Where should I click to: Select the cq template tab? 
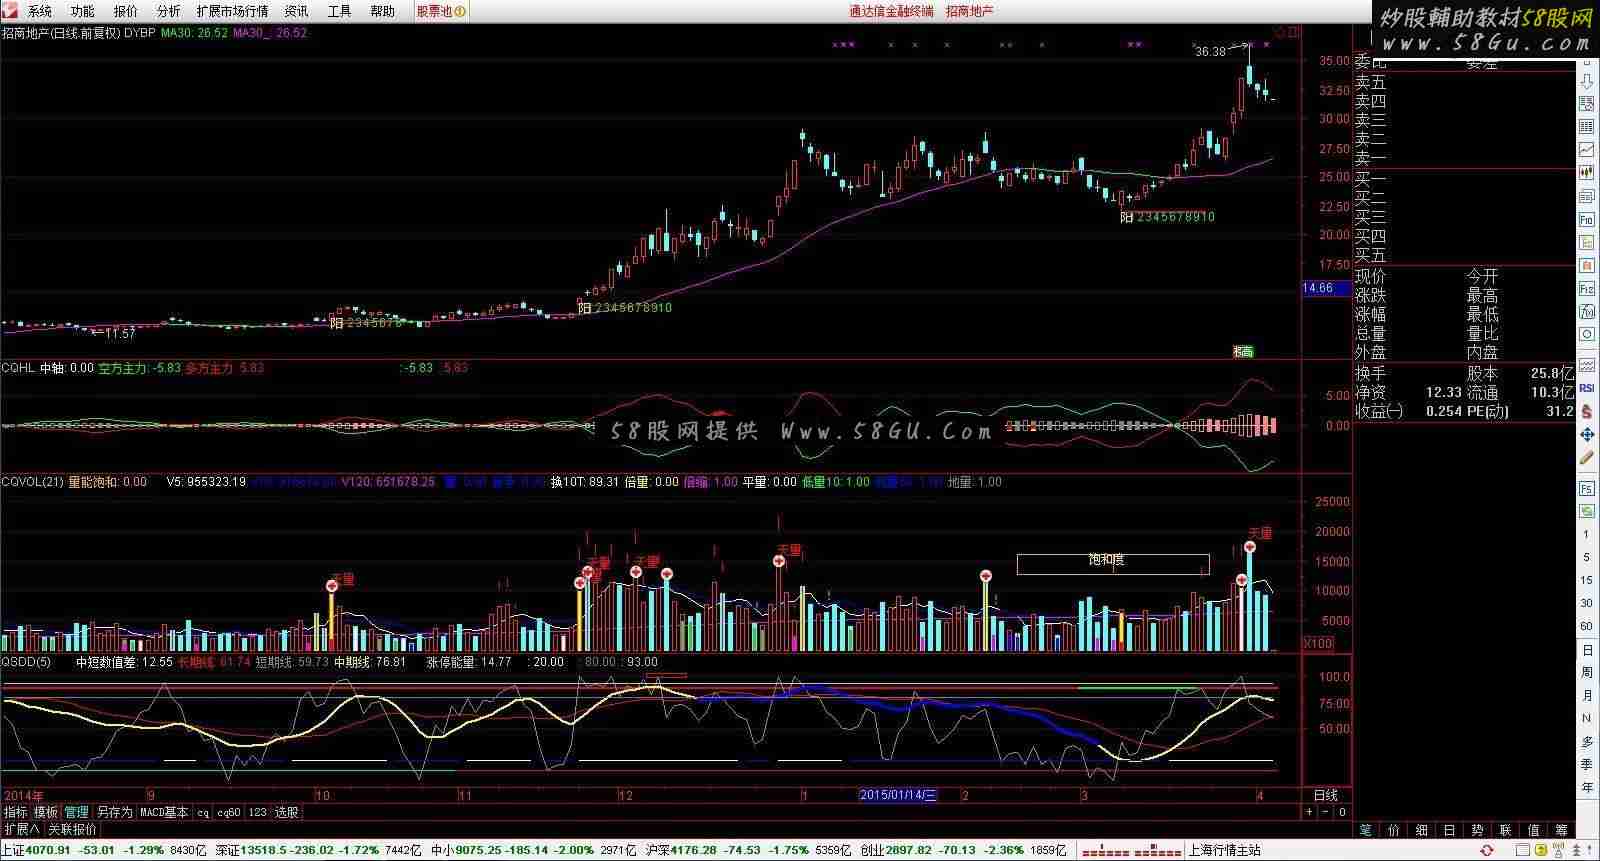[x=203, y=812]
